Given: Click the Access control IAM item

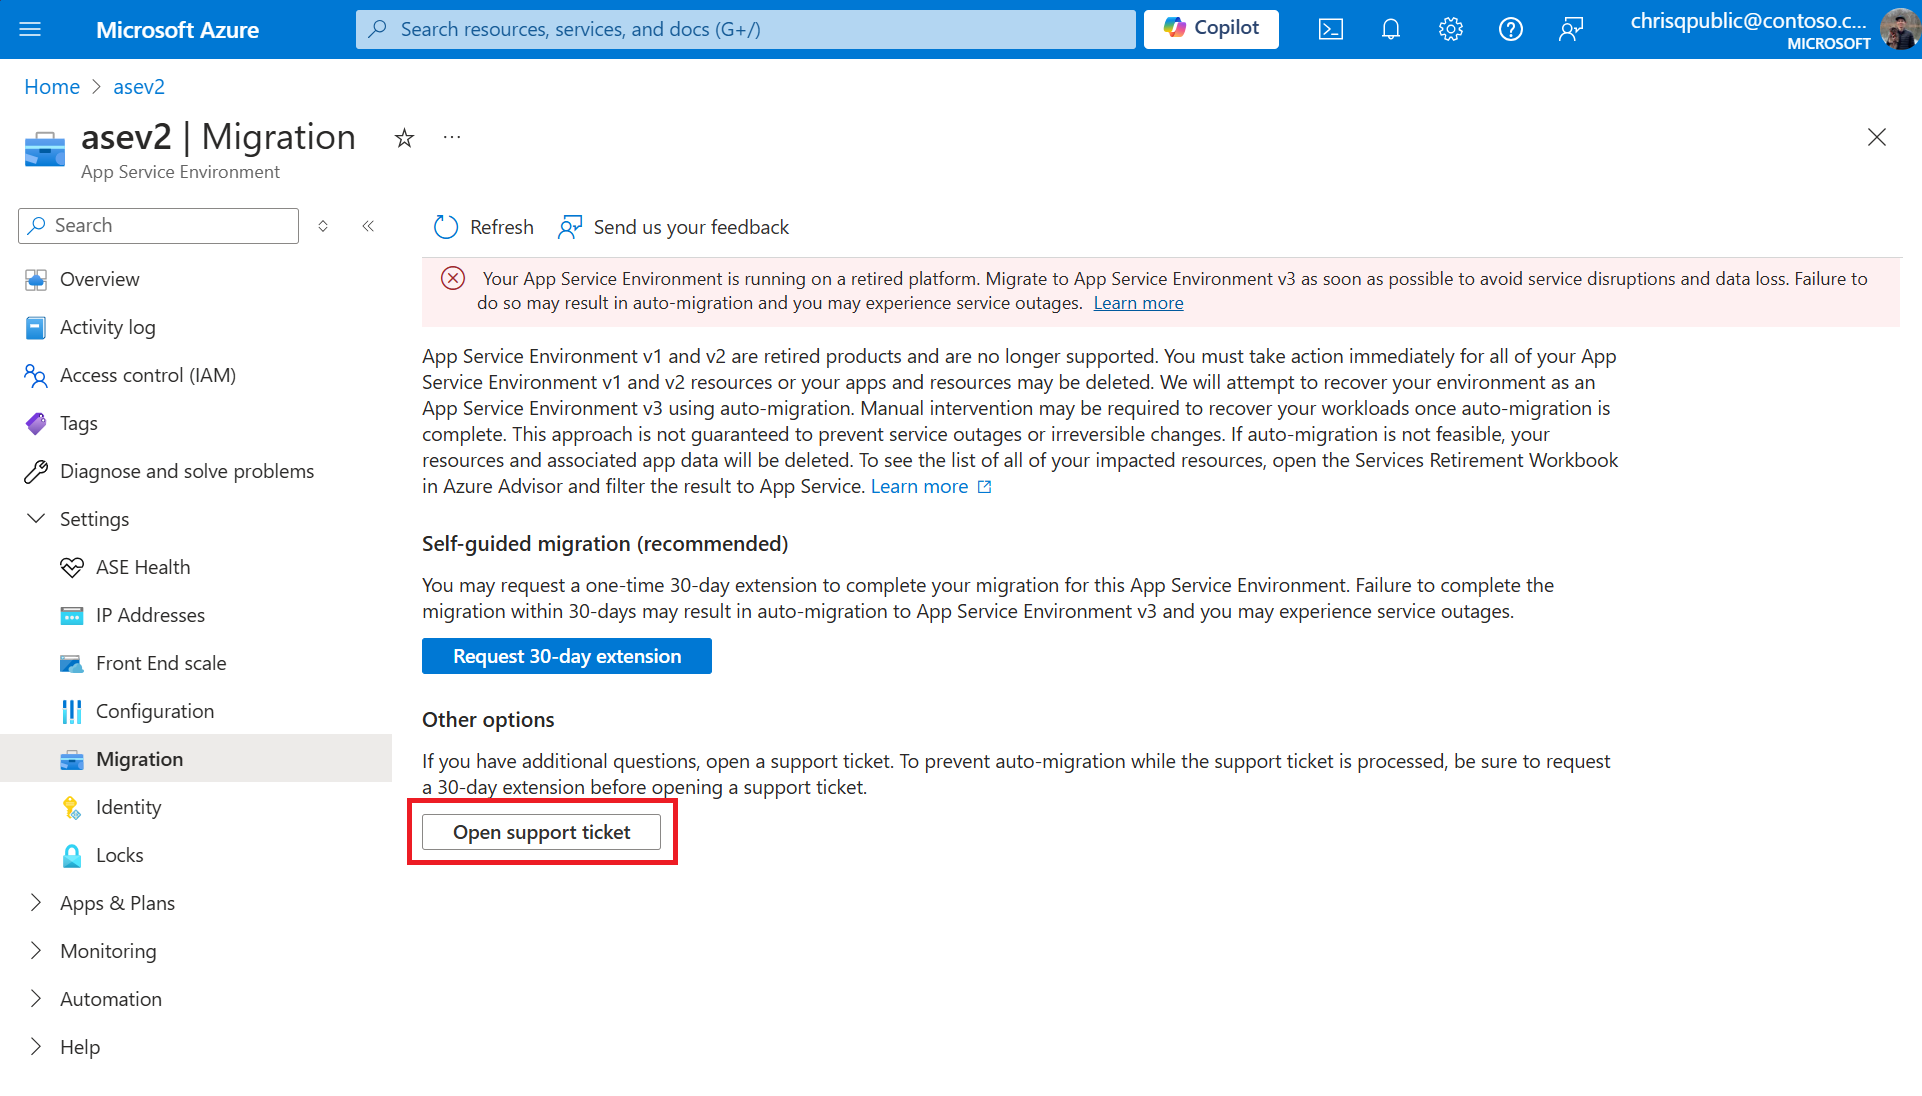Looking at the screenshot, I should pos(147,374).
